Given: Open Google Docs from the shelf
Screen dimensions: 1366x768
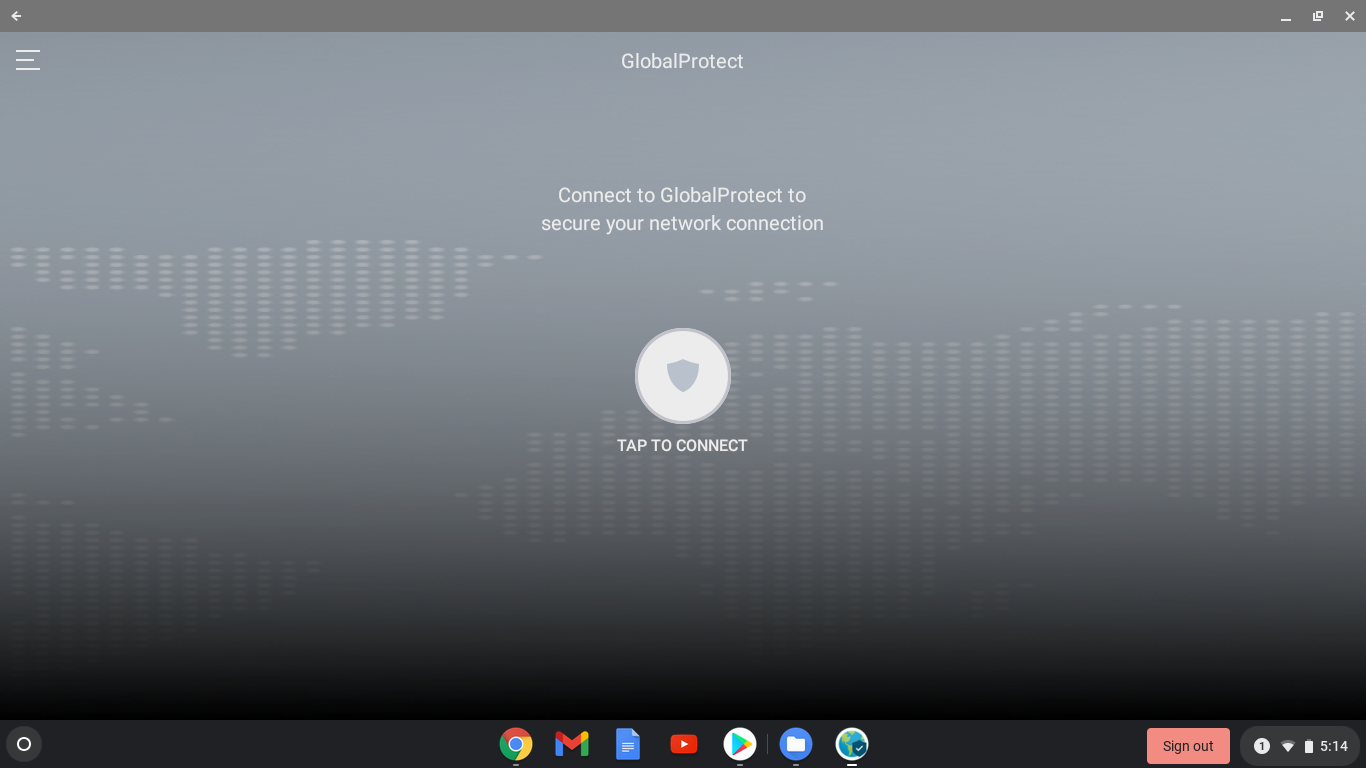Looking at the screenshot, I should (628, 744).
